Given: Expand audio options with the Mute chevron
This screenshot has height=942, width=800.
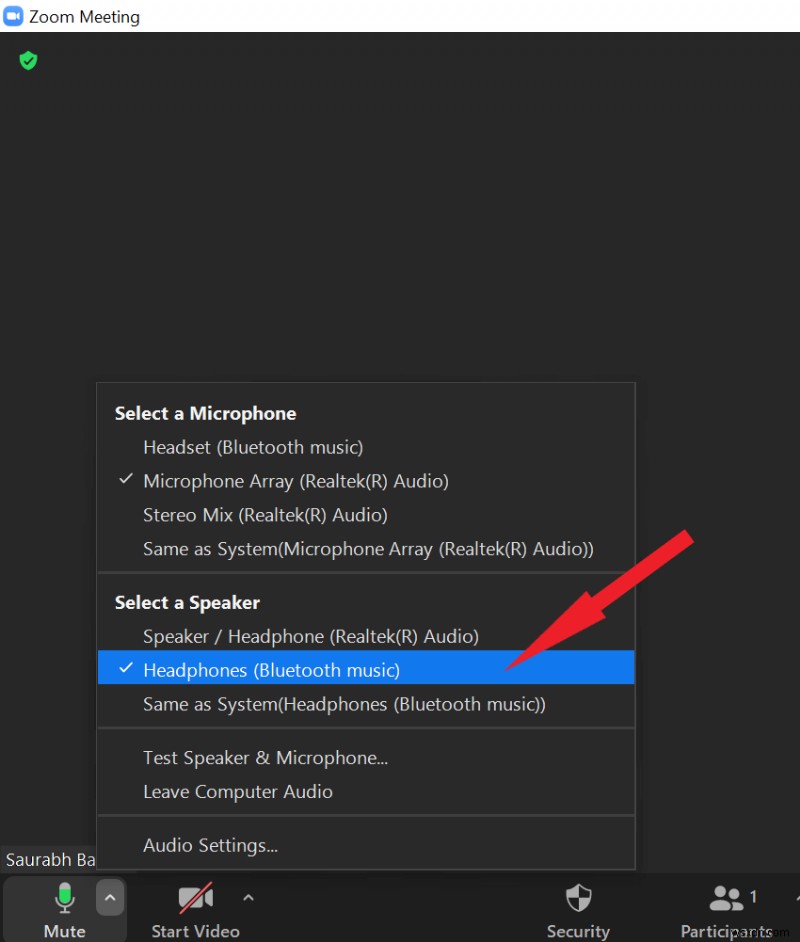Looking at the screenshot, I should click(110, 898).
